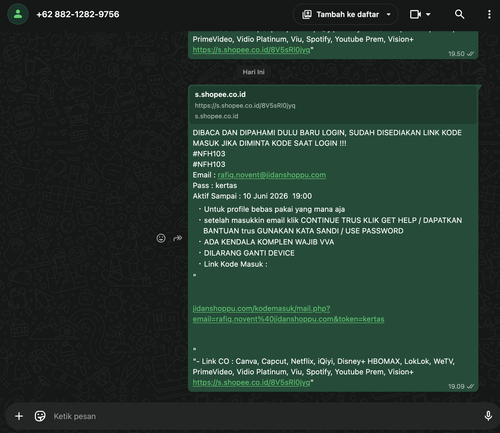Screen dimensions: 500x433
Task: Open email rafiq.novent@jidanshoppu.com link
Action: click(272, 175)
